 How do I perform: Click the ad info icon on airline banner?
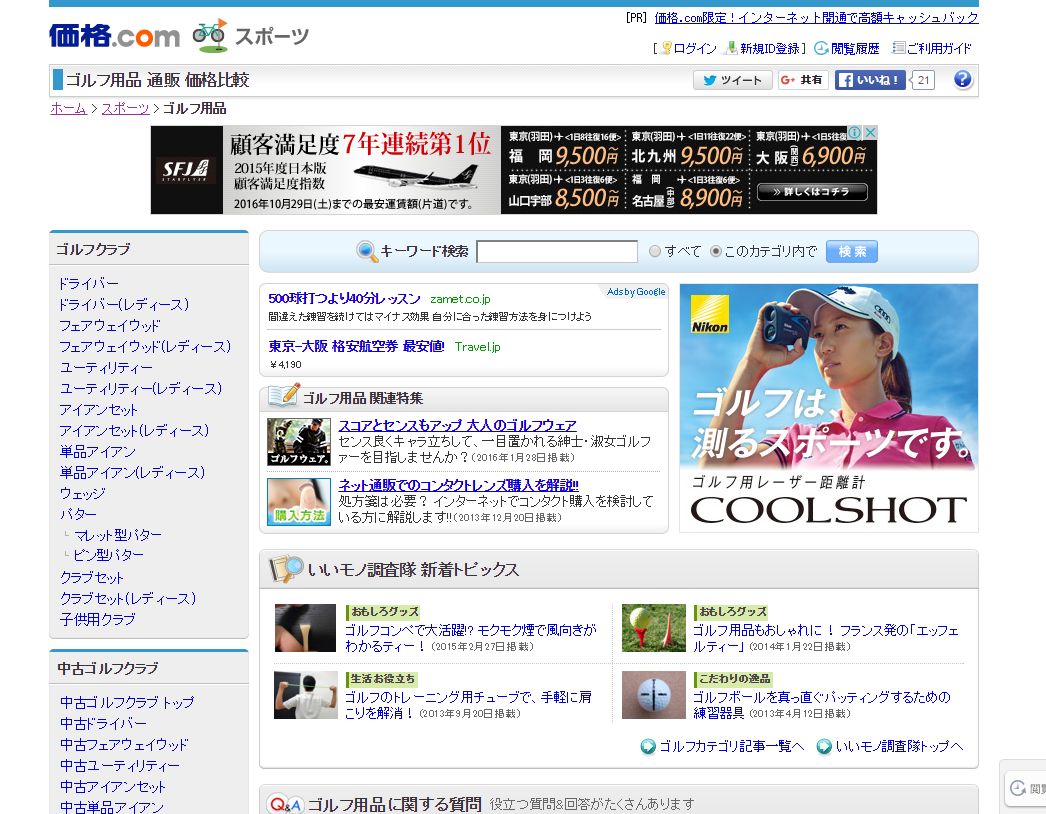855,133
